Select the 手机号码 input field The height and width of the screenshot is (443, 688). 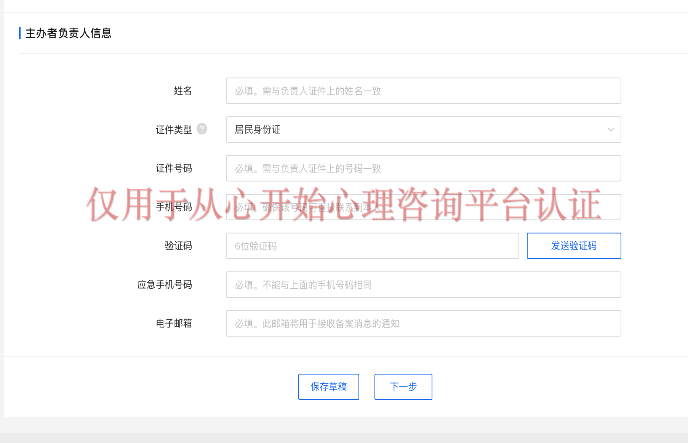pyautogui.click(x=423, y=207)
